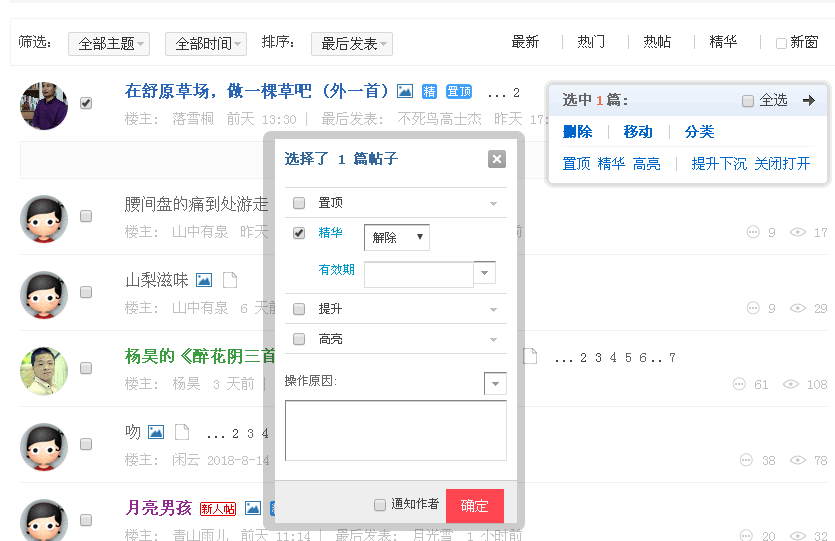Click reply count icon for 腰间盘 thread
This screenshot has height=541, width=835.
pos(752,232)
